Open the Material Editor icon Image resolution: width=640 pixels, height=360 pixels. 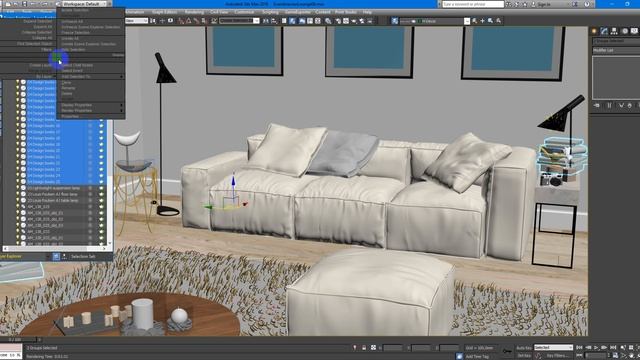pos(328,21)
